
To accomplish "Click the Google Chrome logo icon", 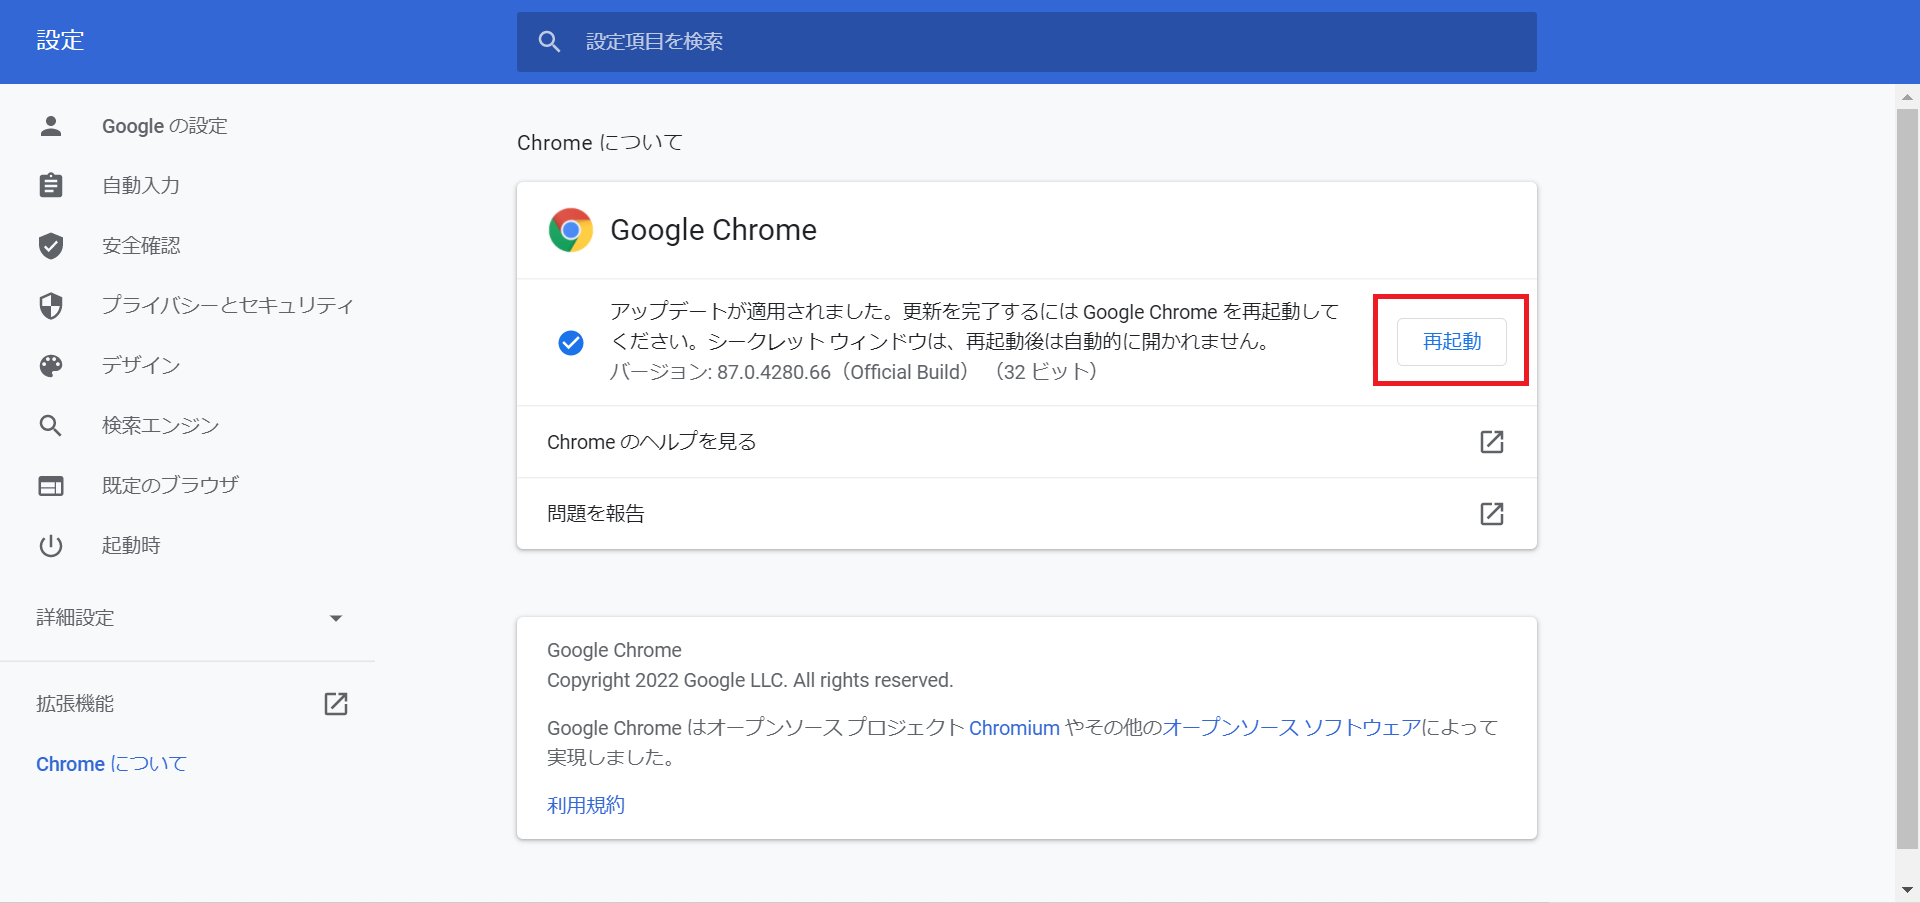I will (571, 230).
